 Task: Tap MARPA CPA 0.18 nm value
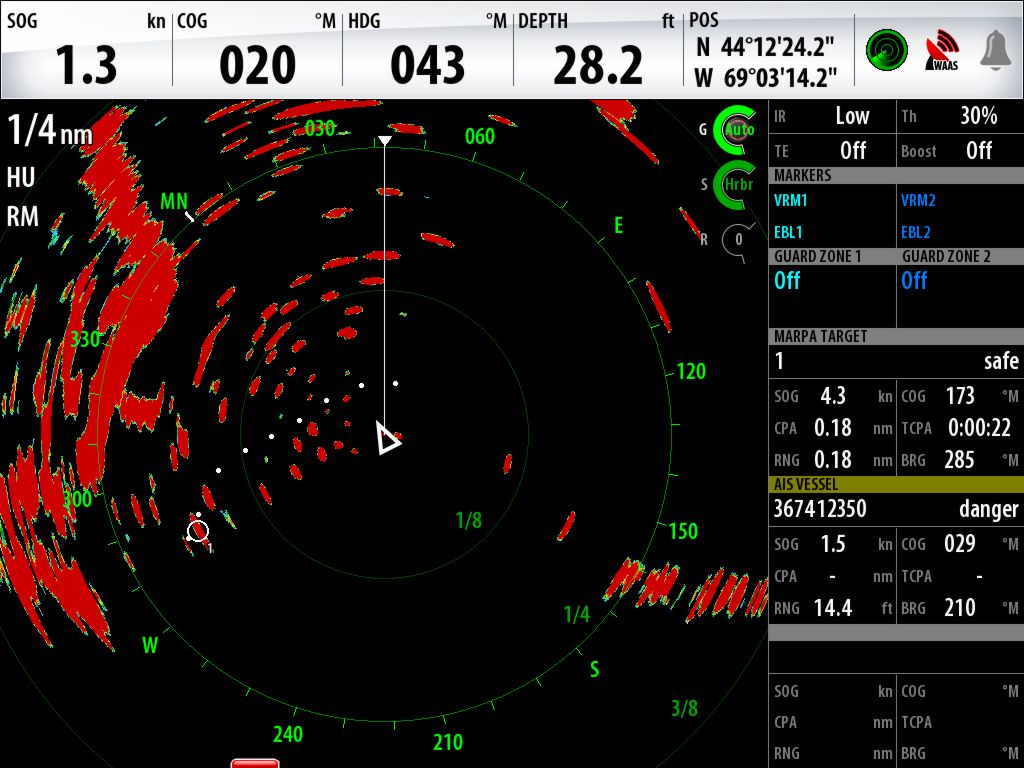833,428
